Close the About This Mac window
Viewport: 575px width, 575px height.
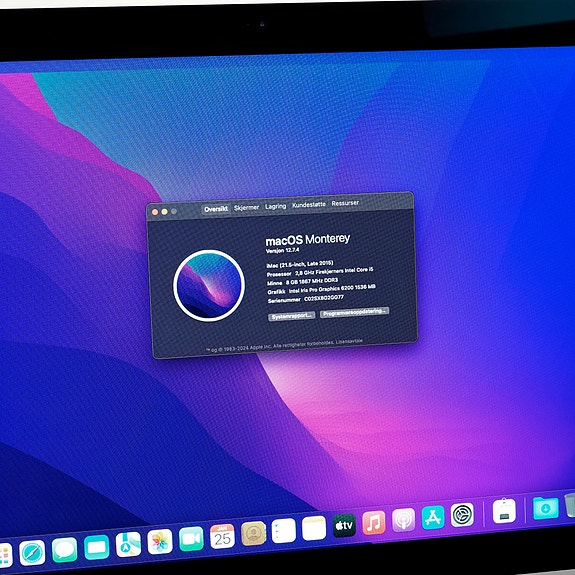click(x=155, y=212)
